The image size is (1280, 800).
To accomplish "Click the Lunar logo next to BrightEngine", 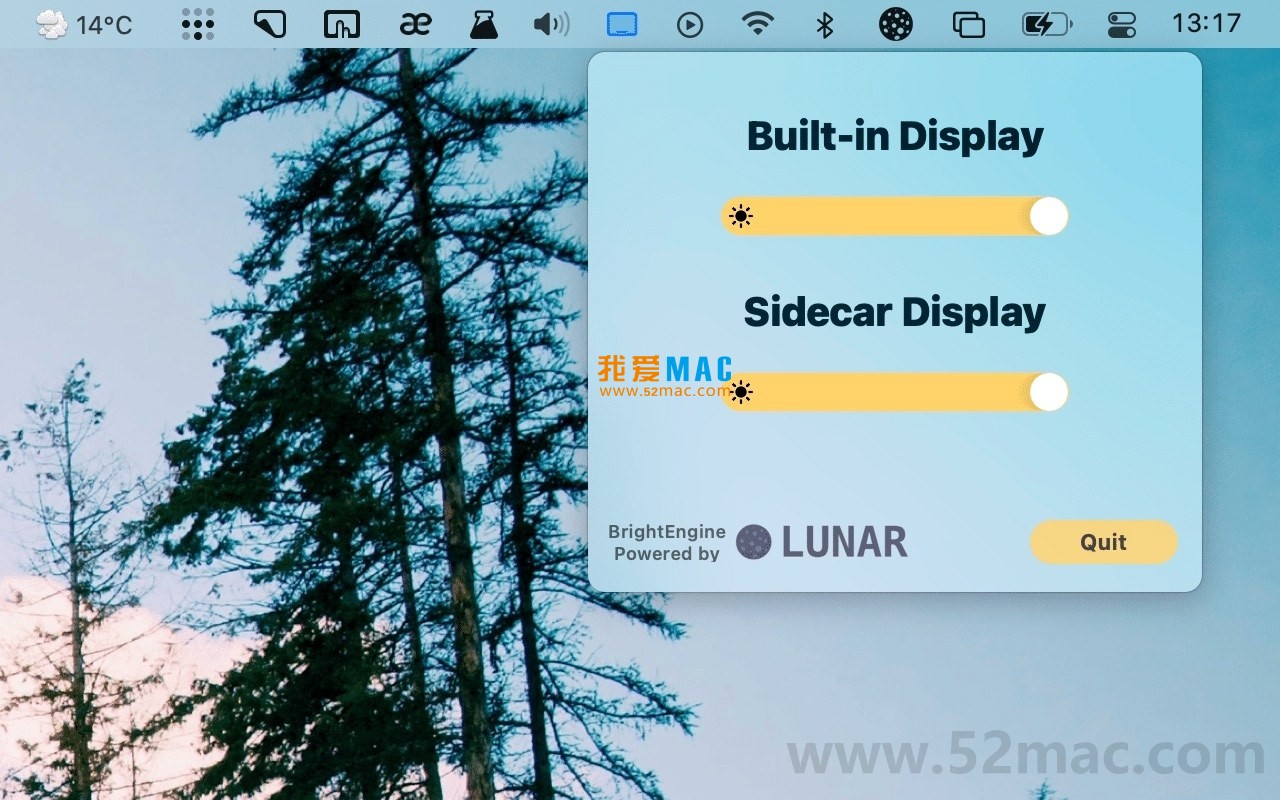I will tap(750, 542).
